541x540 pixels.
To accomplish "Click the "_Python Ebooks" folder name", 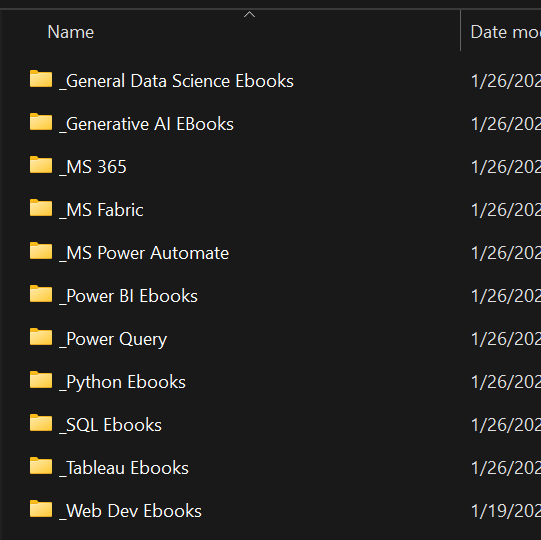I will (x=122, y=383).
